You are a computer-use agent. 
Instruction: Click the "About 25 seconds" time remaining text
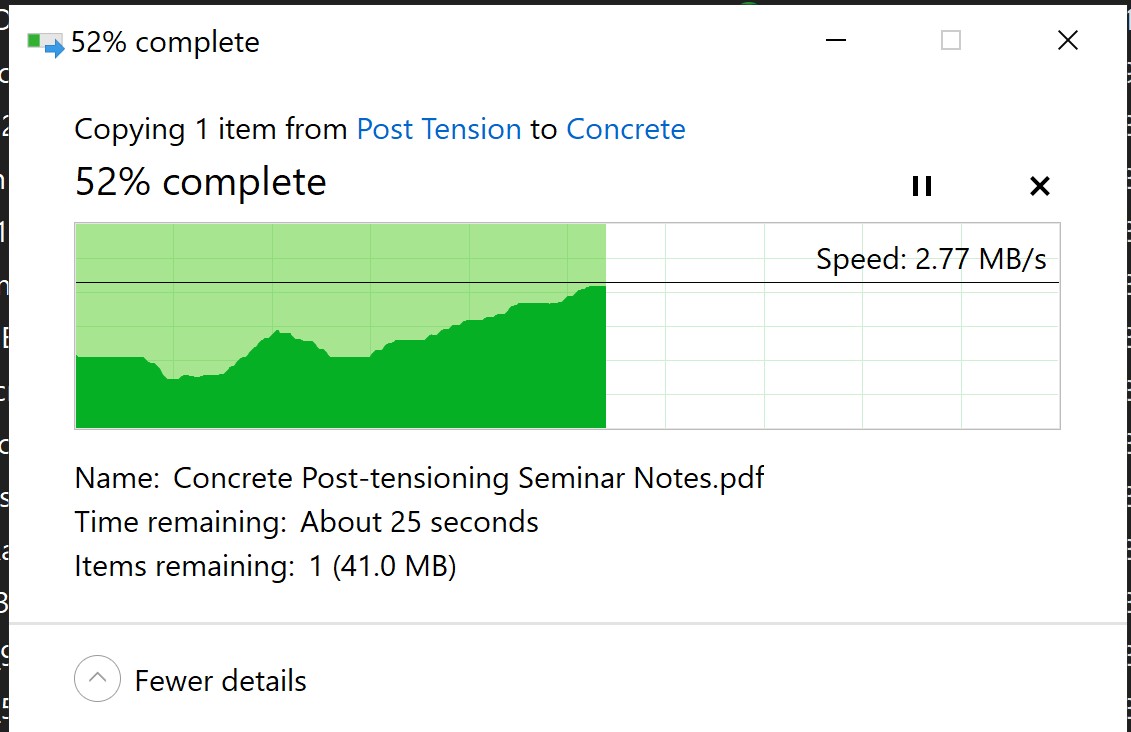[419, 522]
